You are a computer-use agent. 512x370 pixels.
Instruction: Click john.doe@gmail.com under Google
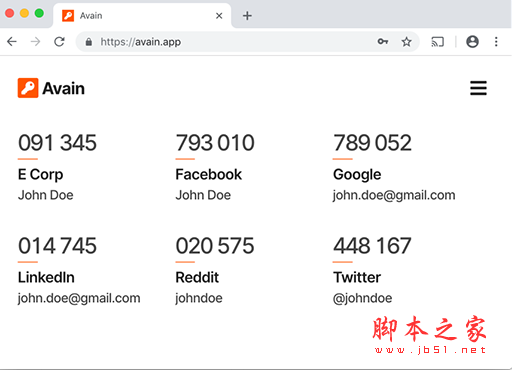coord(394,195)
